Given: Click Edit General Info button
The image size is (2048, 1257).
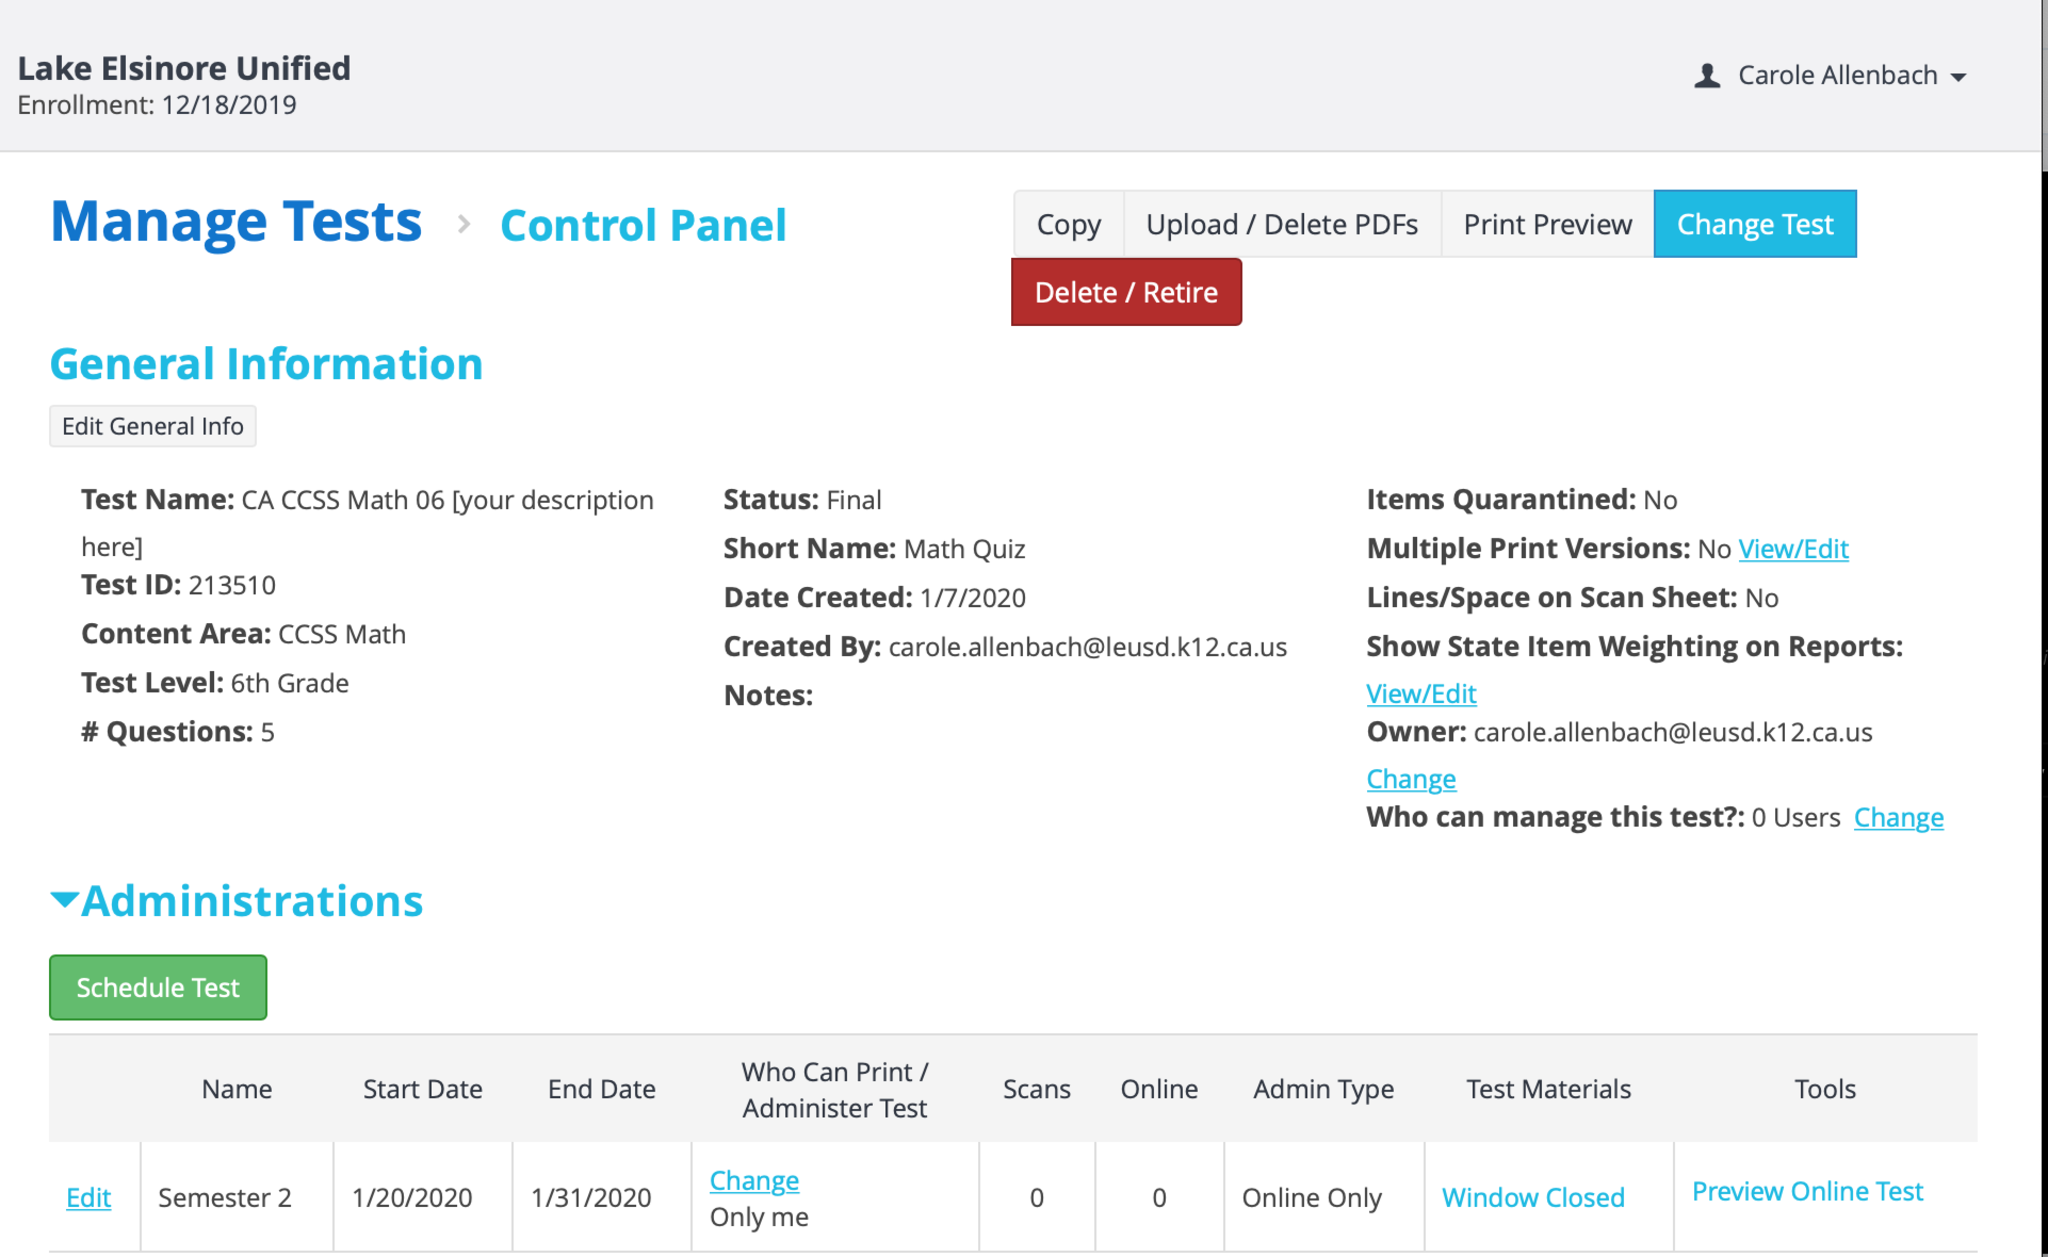Looking at the screenshot, I should [152, 426].
